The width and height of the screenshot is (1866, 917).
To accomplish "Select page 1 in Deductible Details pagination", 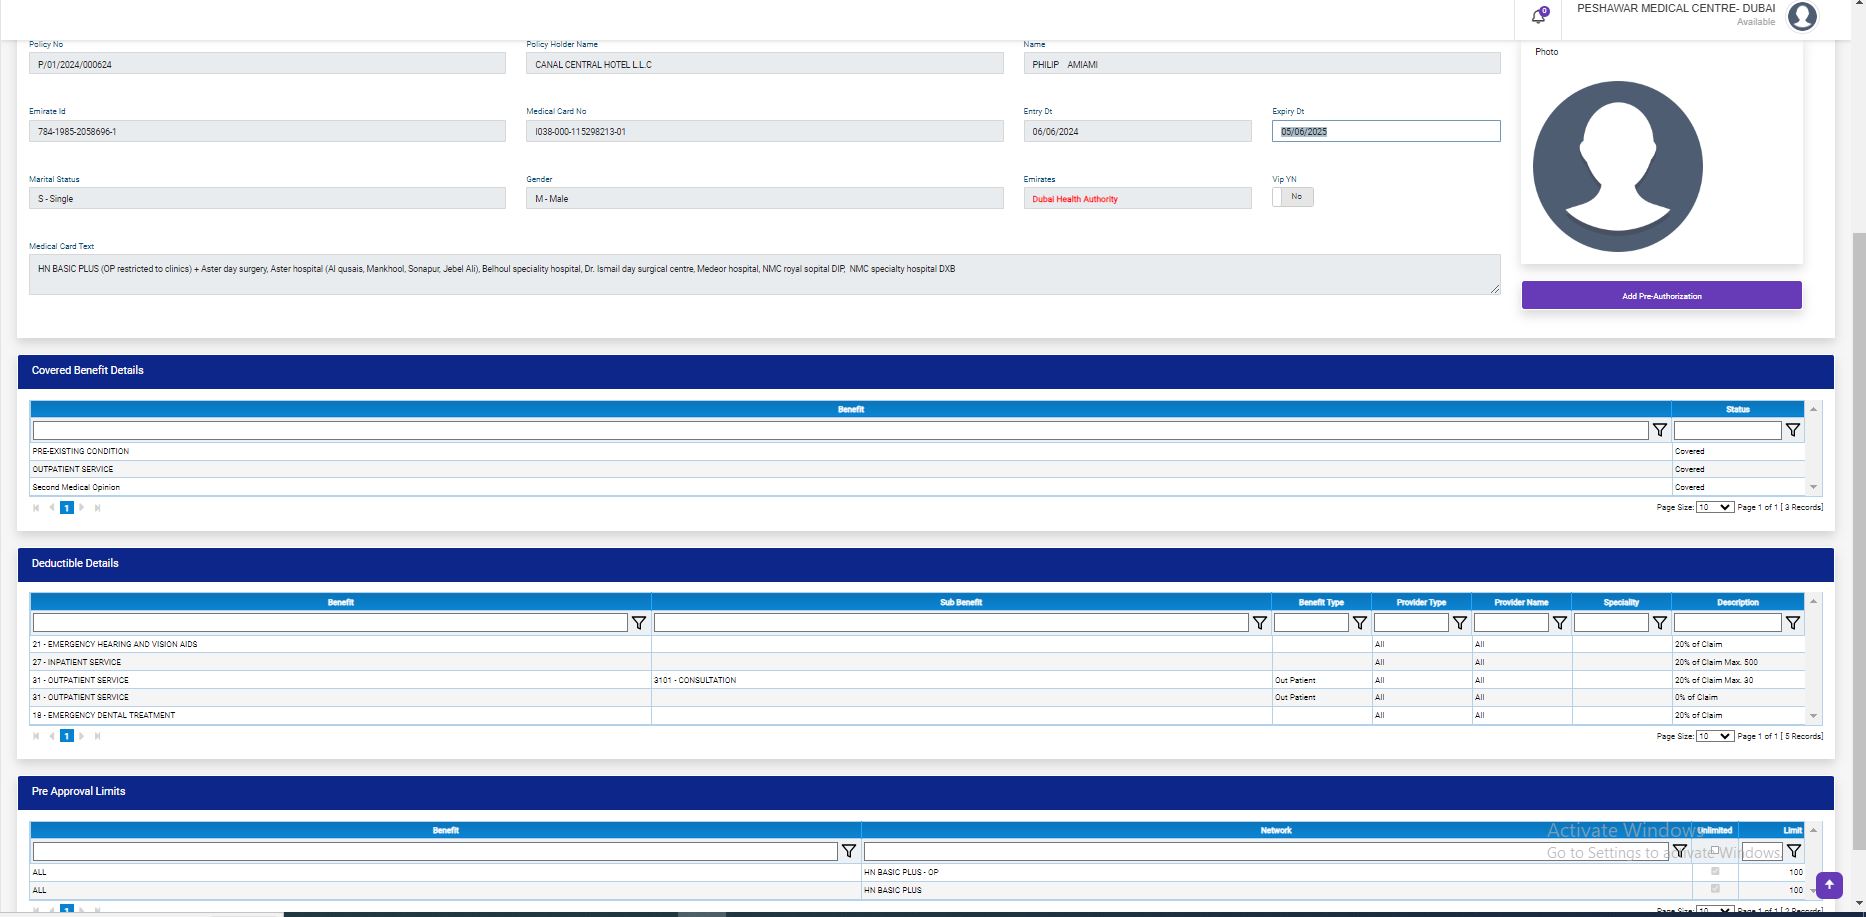I will click(67, 736).
